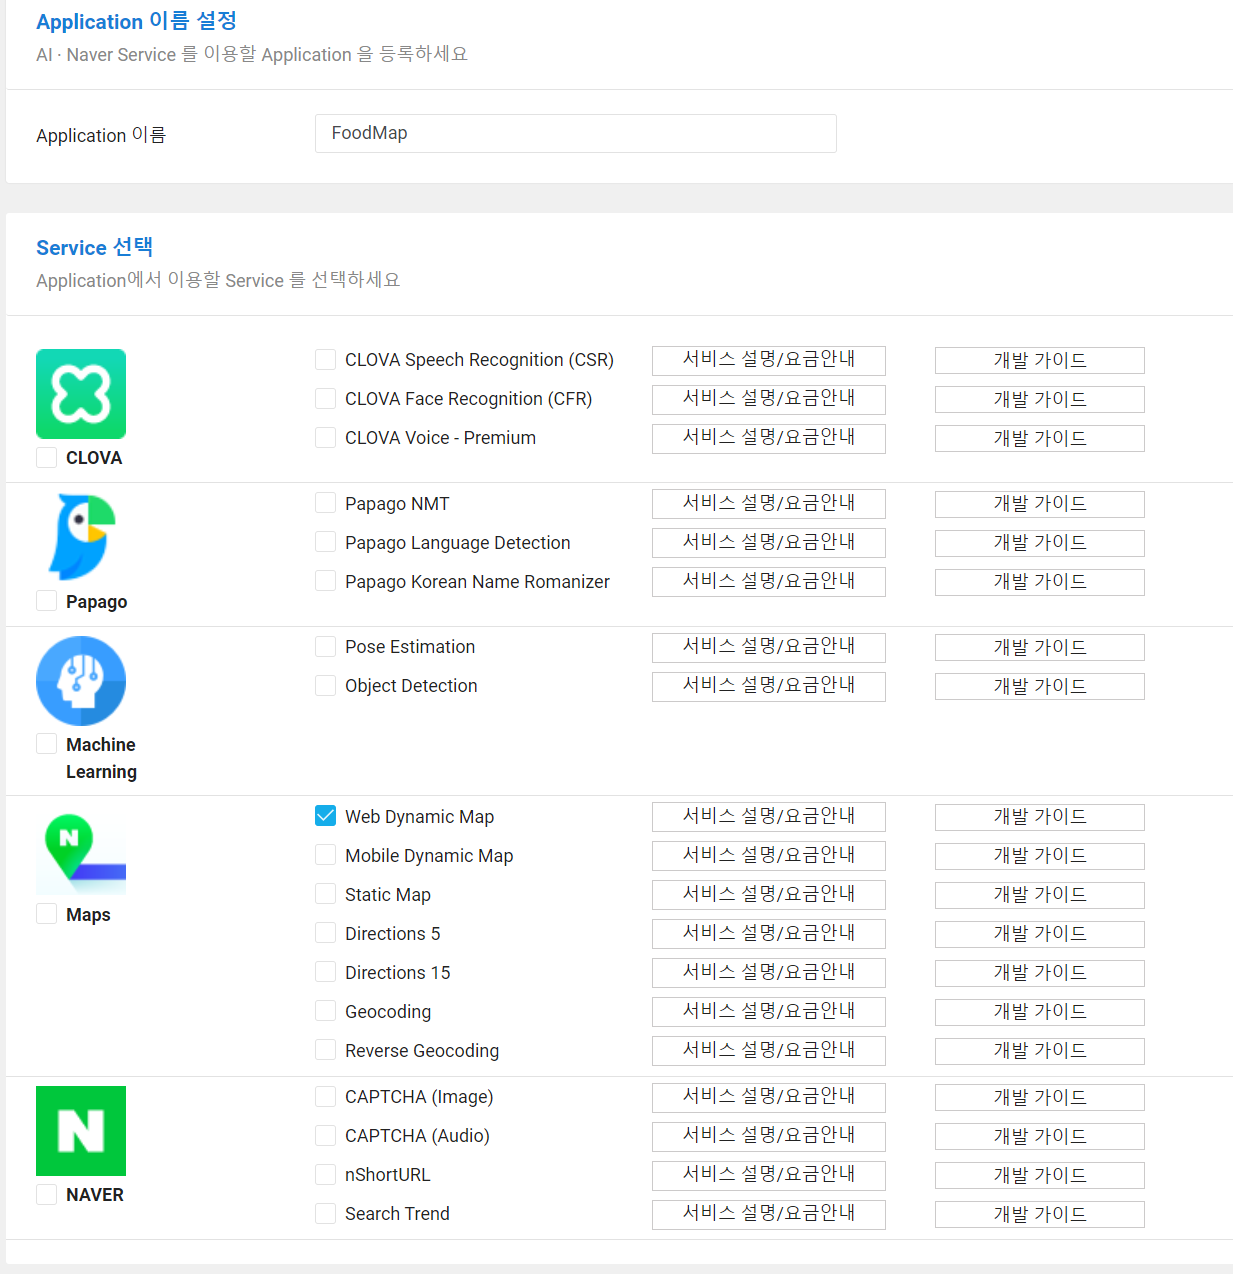
Task: Uncheck the Web Dynamic Map checkbox
Action: (x=325, y=816)
